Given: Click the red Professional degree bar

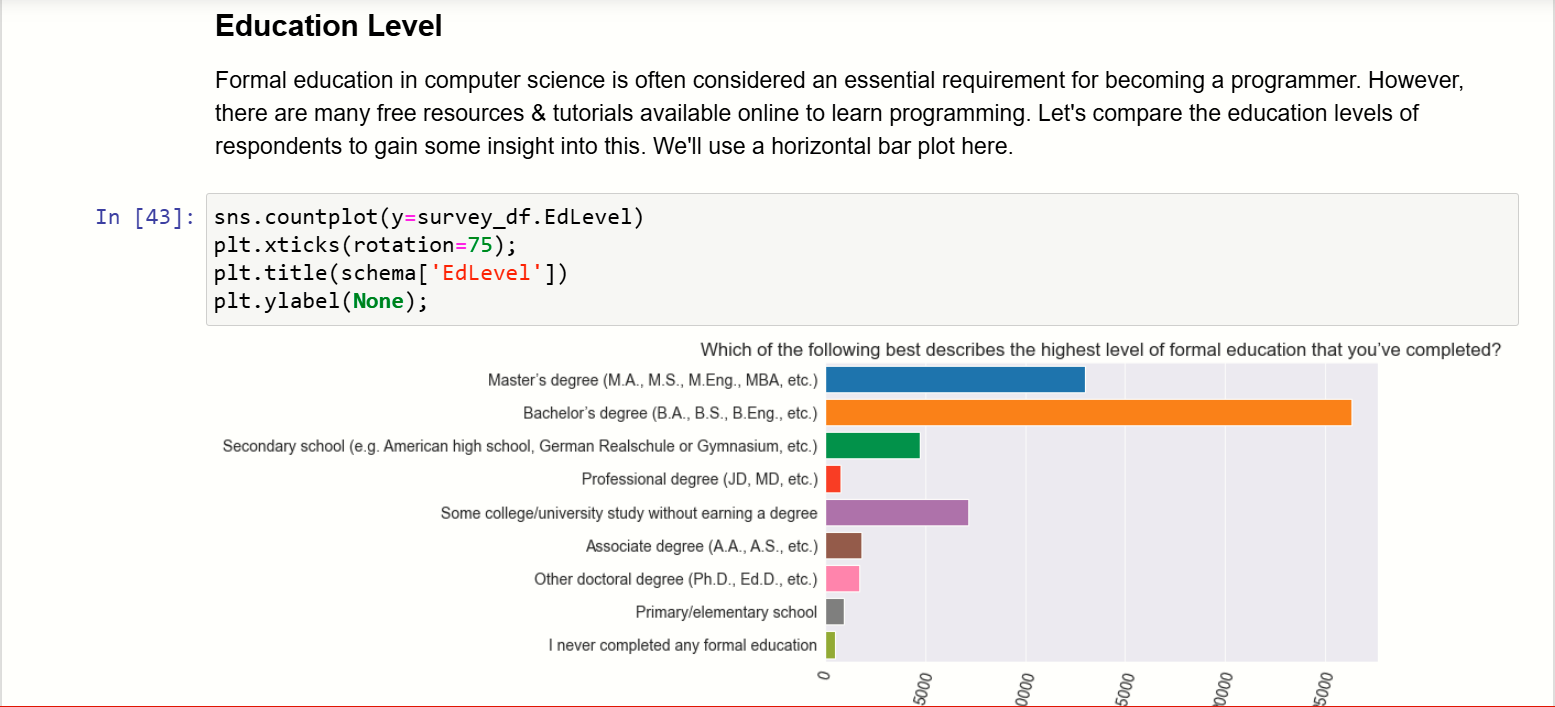Looking at the screenshot, I should click(833, 479).
